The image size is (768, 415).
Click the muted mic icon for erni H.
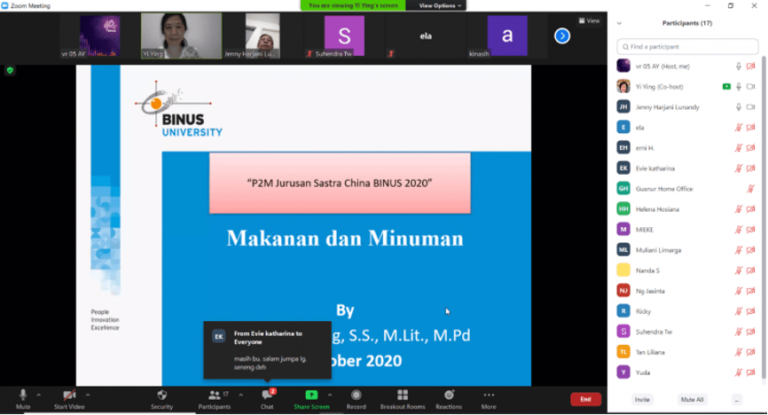tap(739, 148)
